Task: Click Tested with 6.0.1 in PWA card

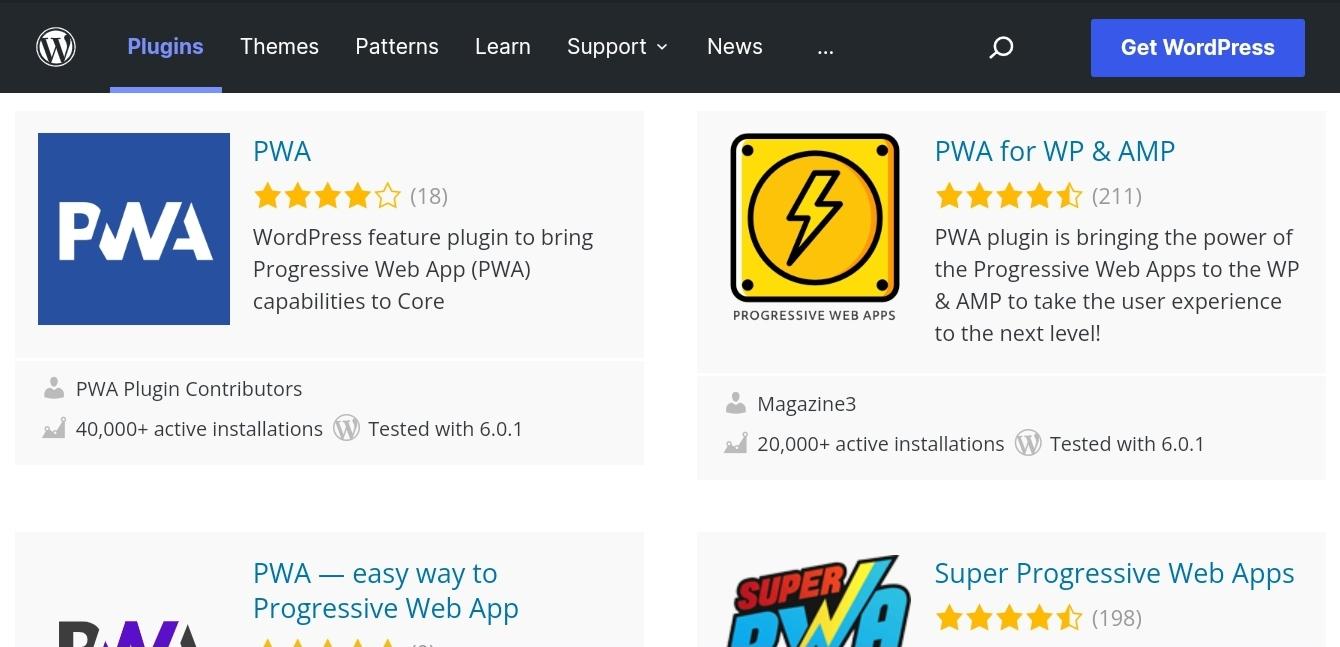Action: click(x=445, y=429)
